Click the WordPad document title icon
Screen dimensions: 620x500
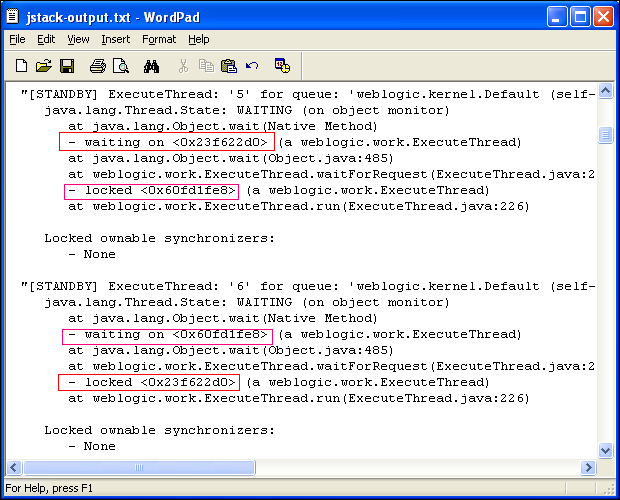click(x=13, y=17)
